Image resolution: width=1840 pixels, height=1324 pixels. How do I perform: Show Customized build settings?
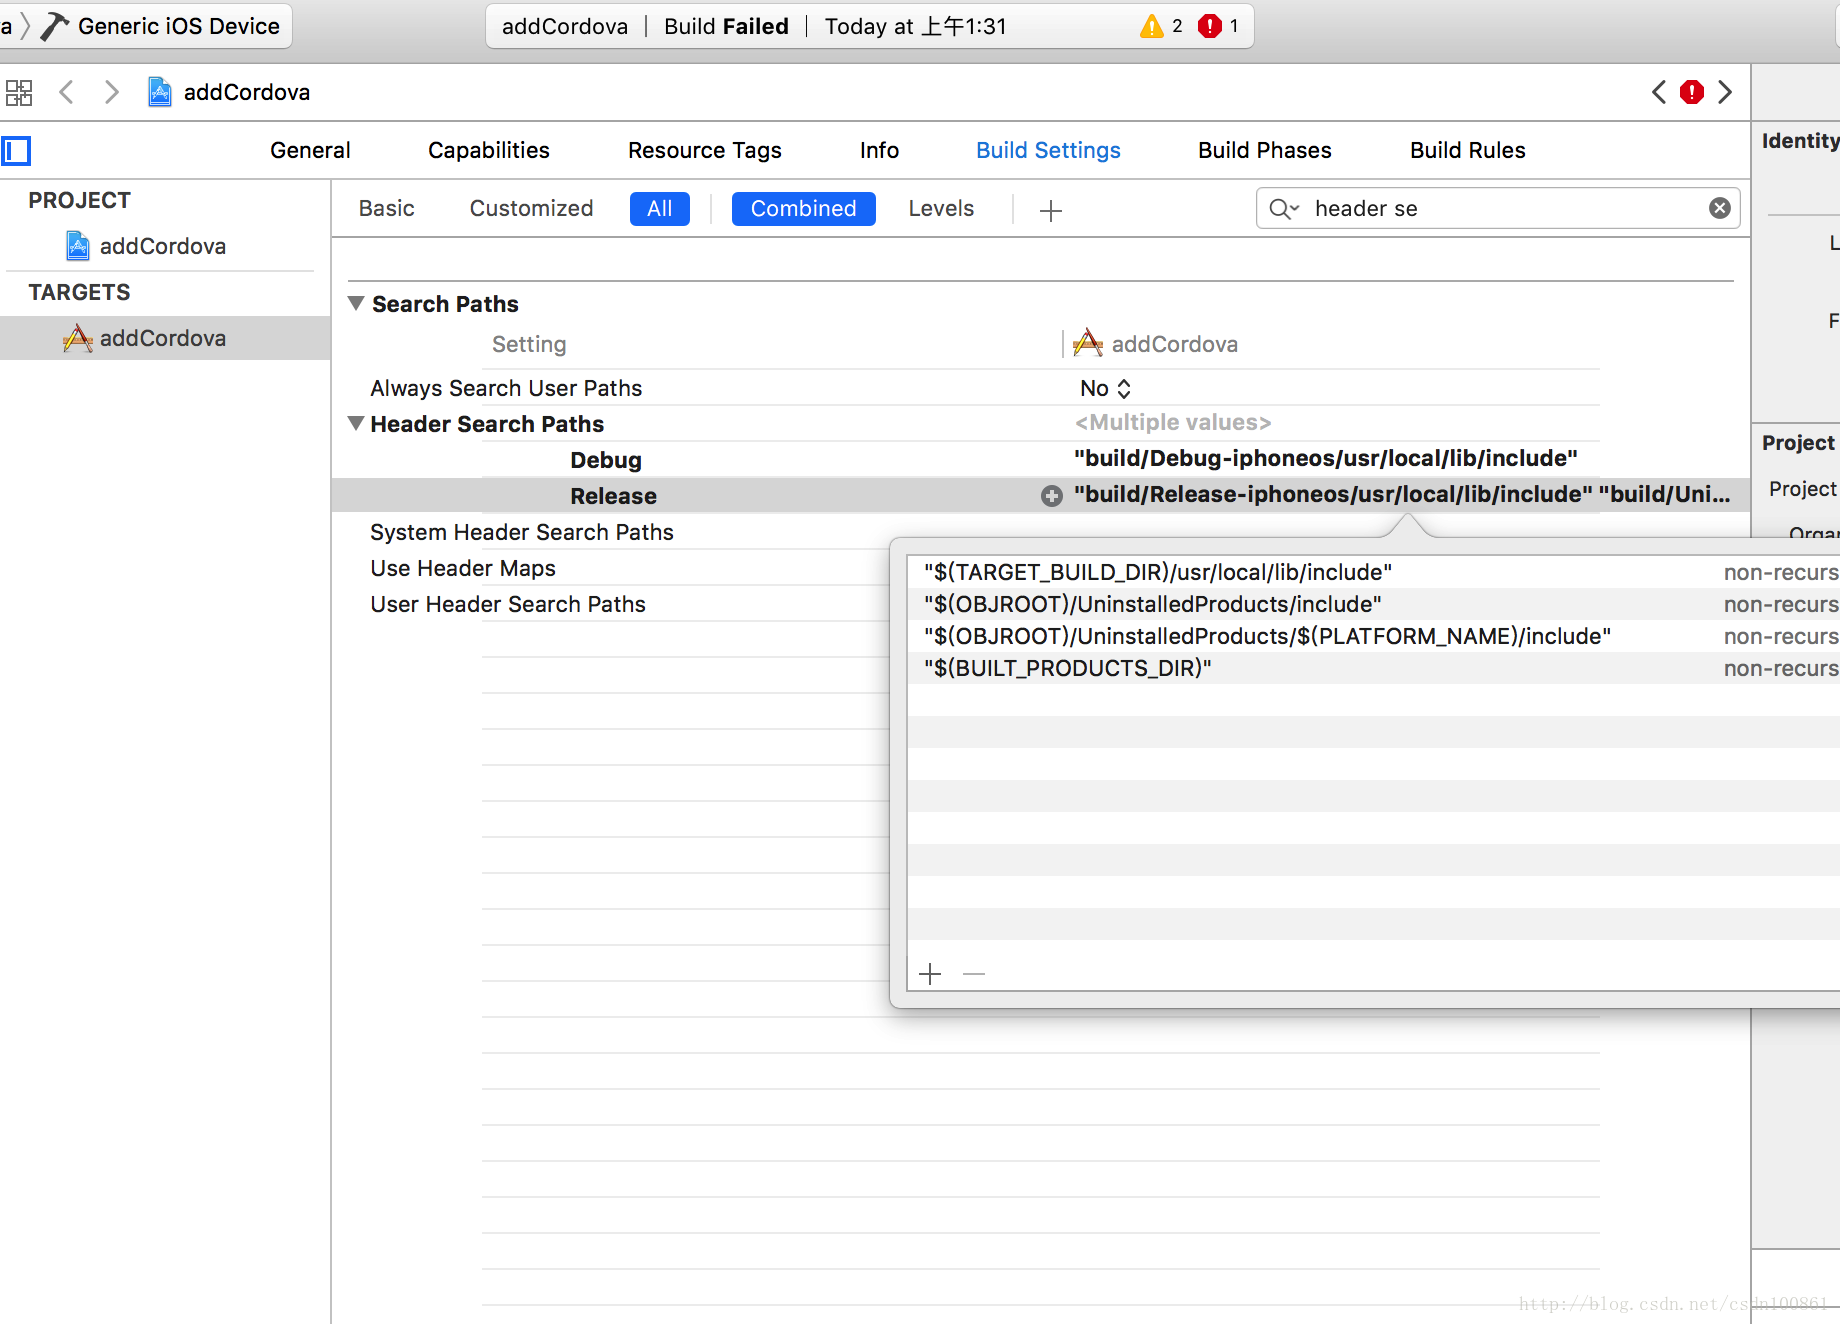[x=531, y=208]
